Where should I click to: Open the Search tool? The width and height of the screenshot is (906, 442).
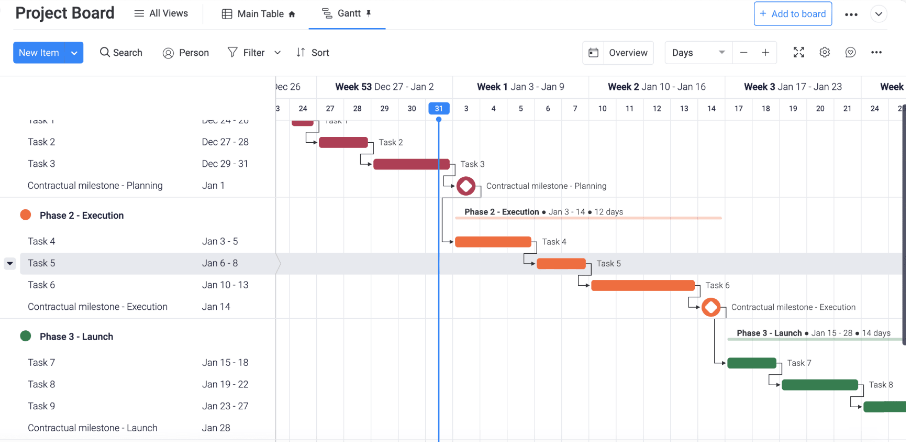click(x=121, y=53)
